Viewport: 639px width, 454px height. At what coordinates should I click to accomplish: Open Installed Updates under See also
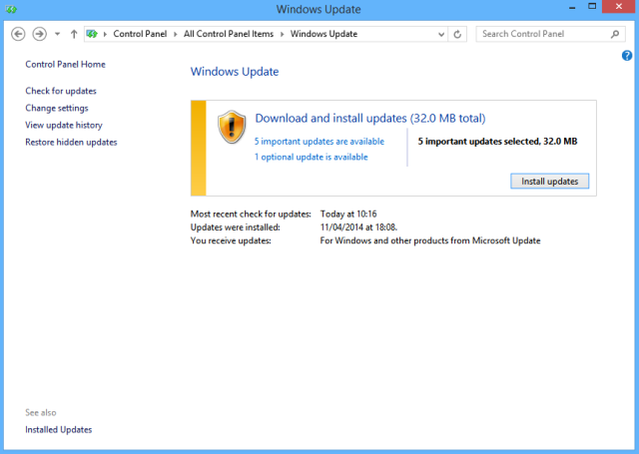59,430
